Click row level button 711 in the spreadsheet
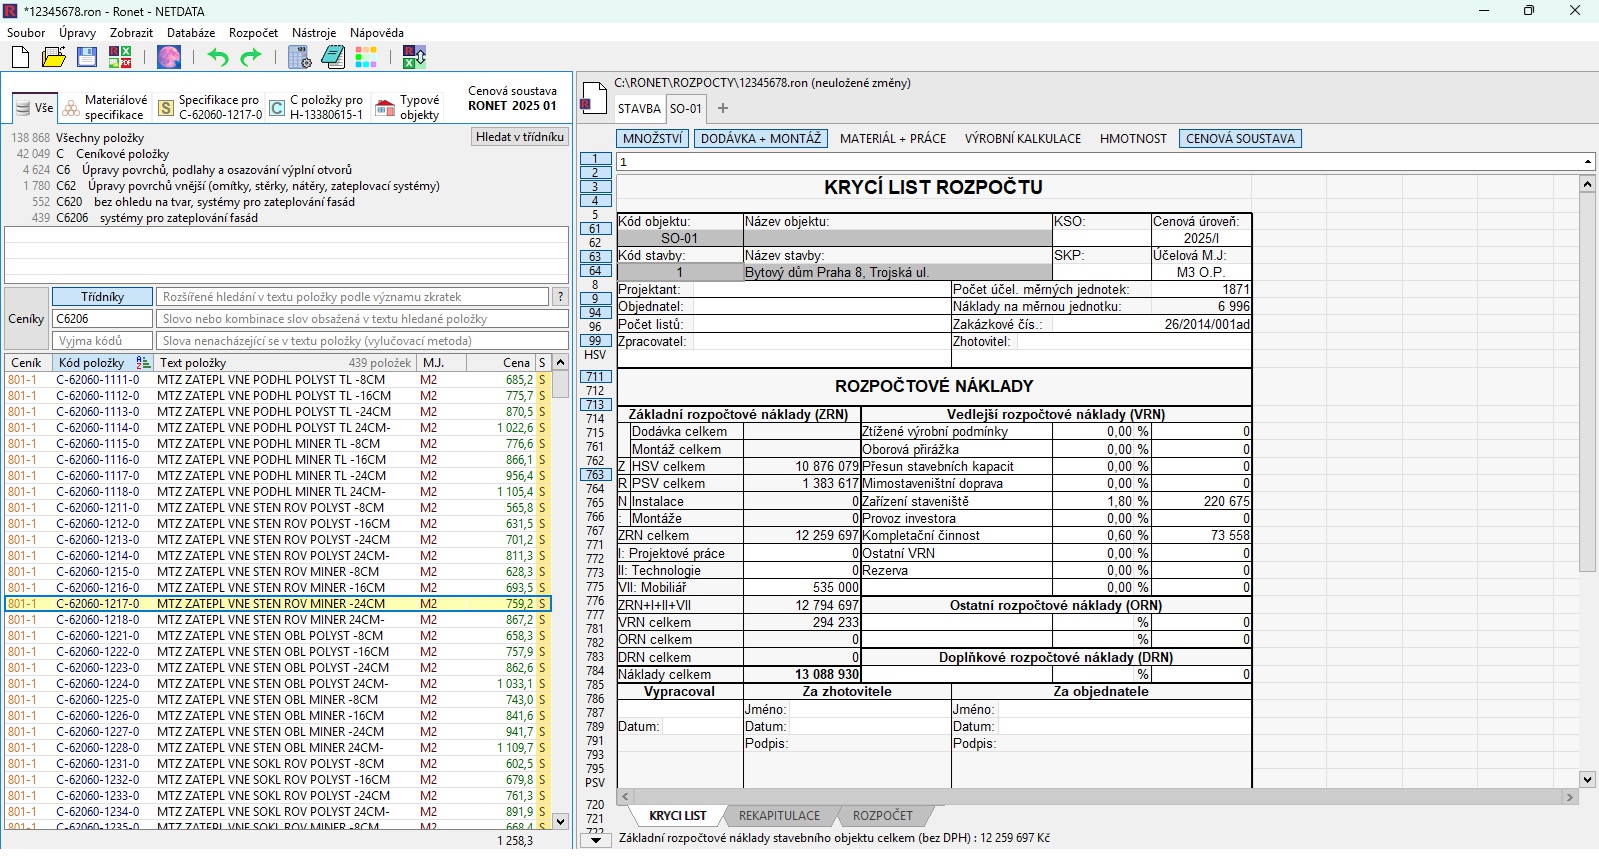 tap(595, 377)
